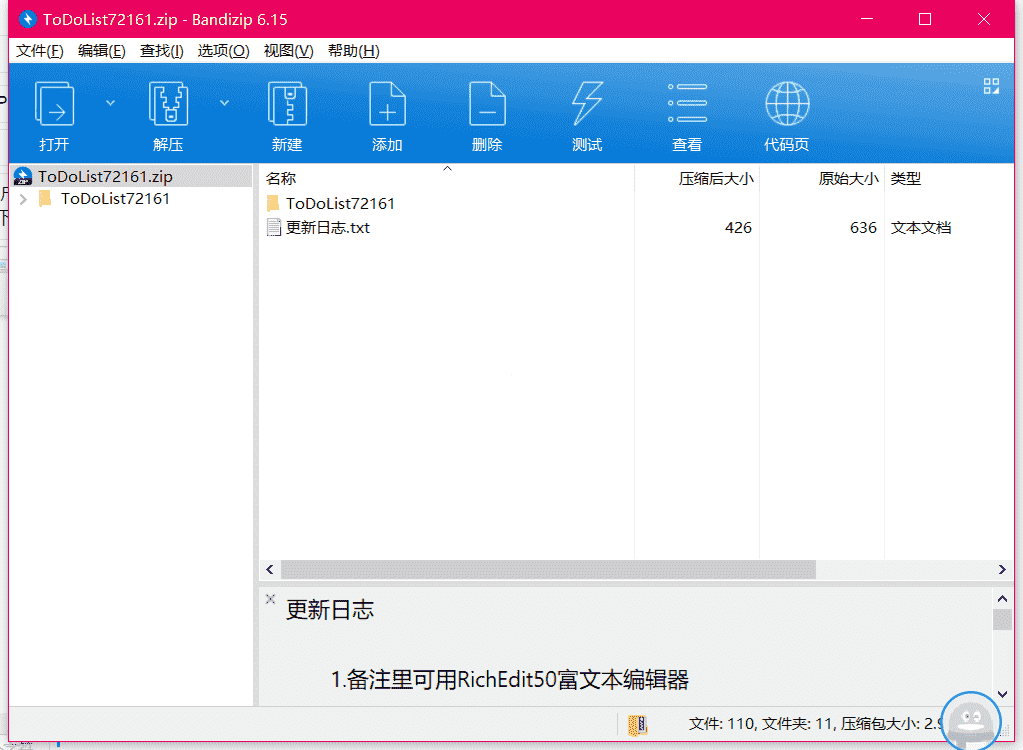Image resolution: width=1023 pixels, height=750 pixels.
Task: Select ToDoList72161 folder in the tree
Action: pyautogui.click(x=115, y=199)
